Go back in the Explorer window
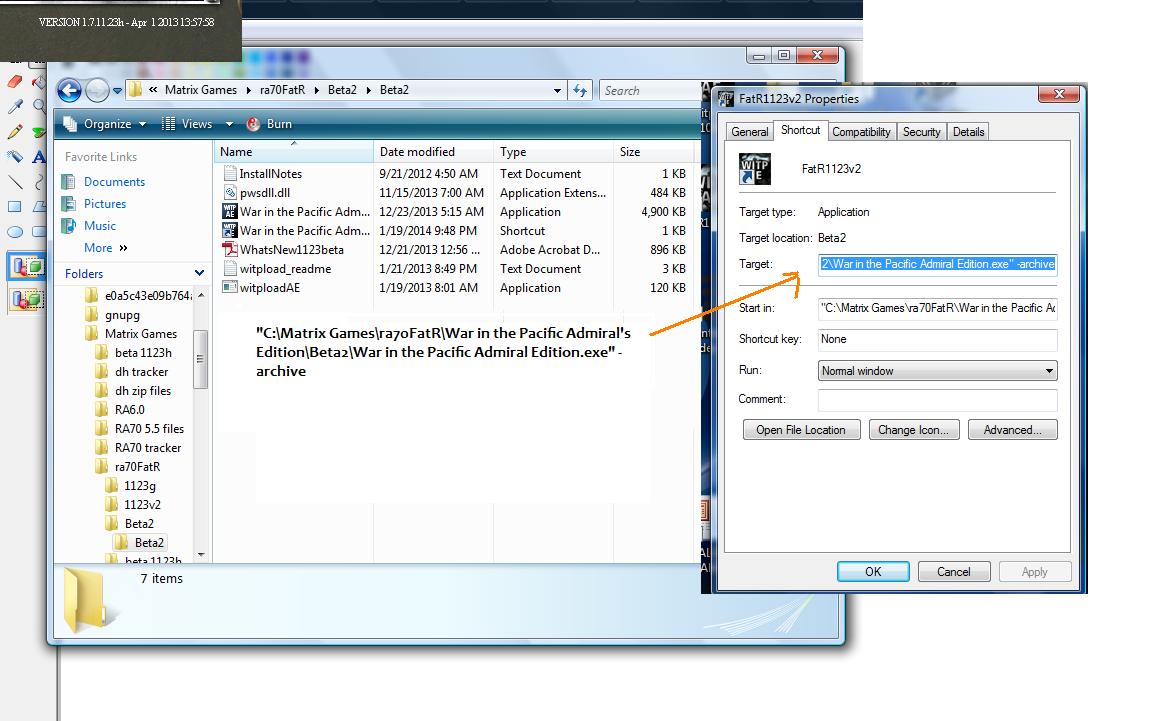Screen dimensions: 1150x721 coord(70,90)
